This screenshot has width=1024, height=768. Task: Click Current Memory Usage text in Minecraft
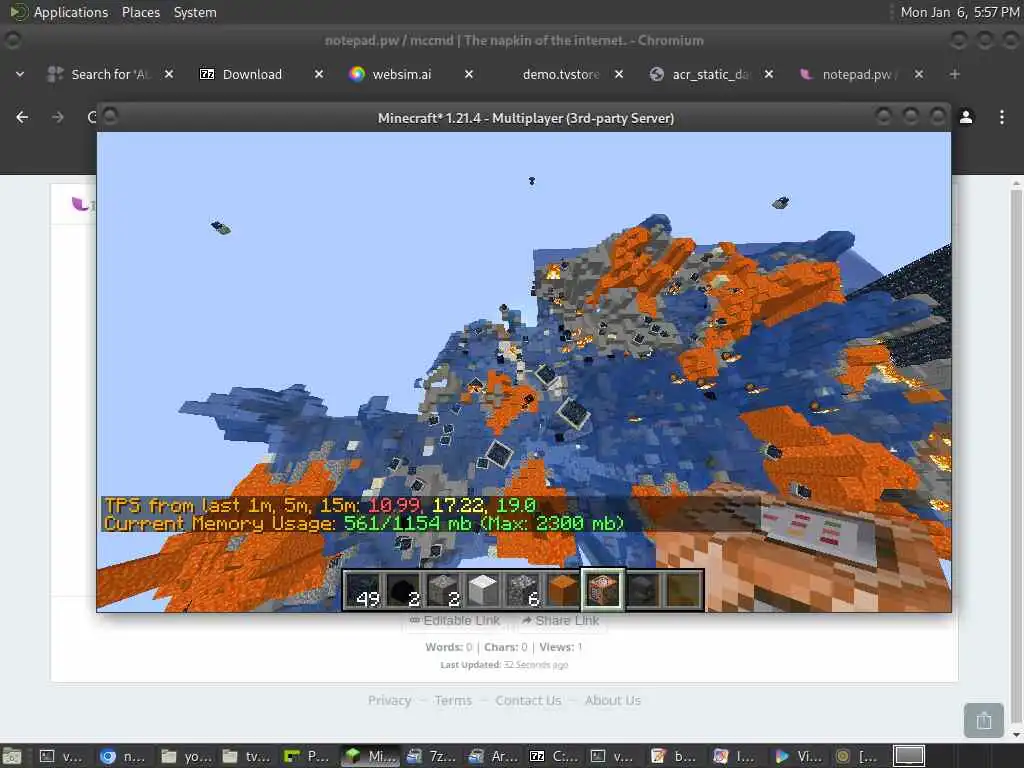364,524
